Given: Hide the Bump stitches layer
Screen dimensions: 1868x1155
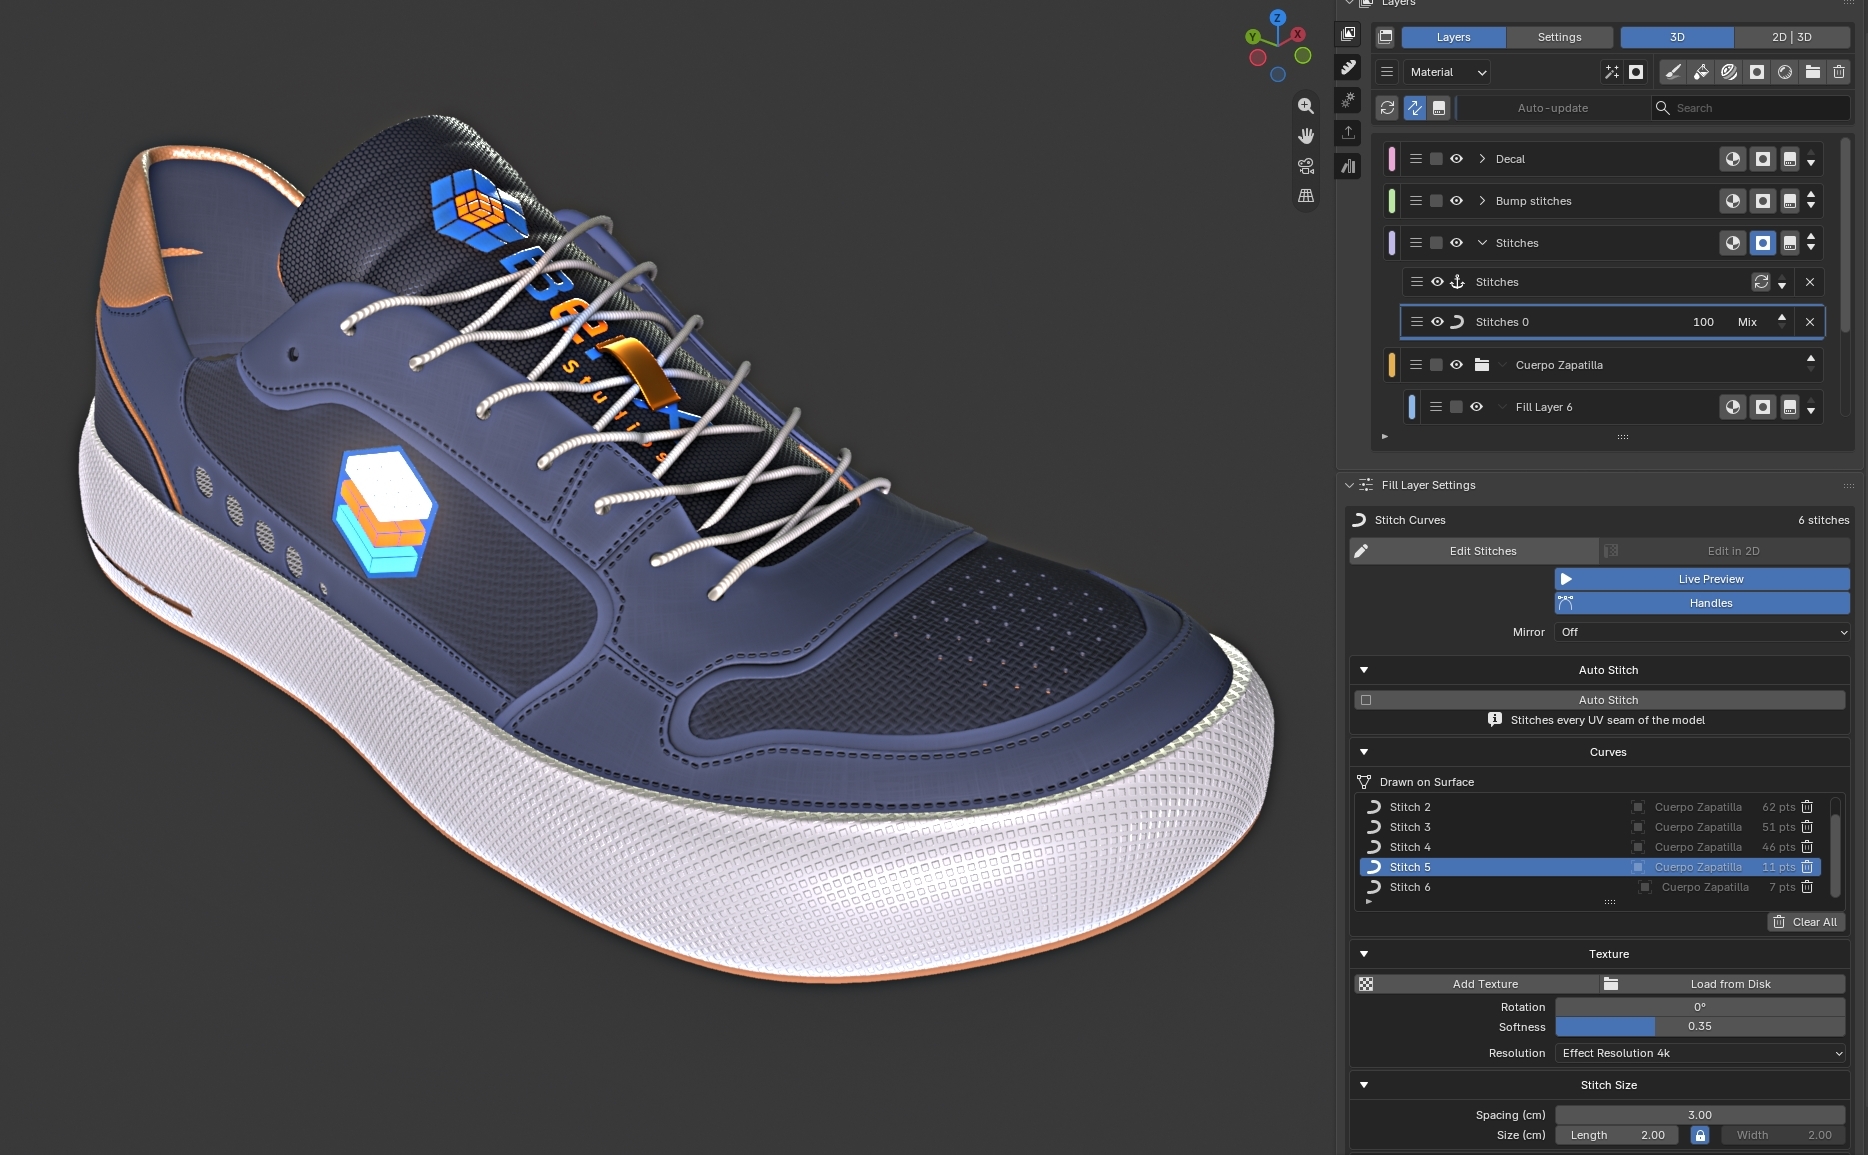Looking at the screenshot, I should point(1457,201).
